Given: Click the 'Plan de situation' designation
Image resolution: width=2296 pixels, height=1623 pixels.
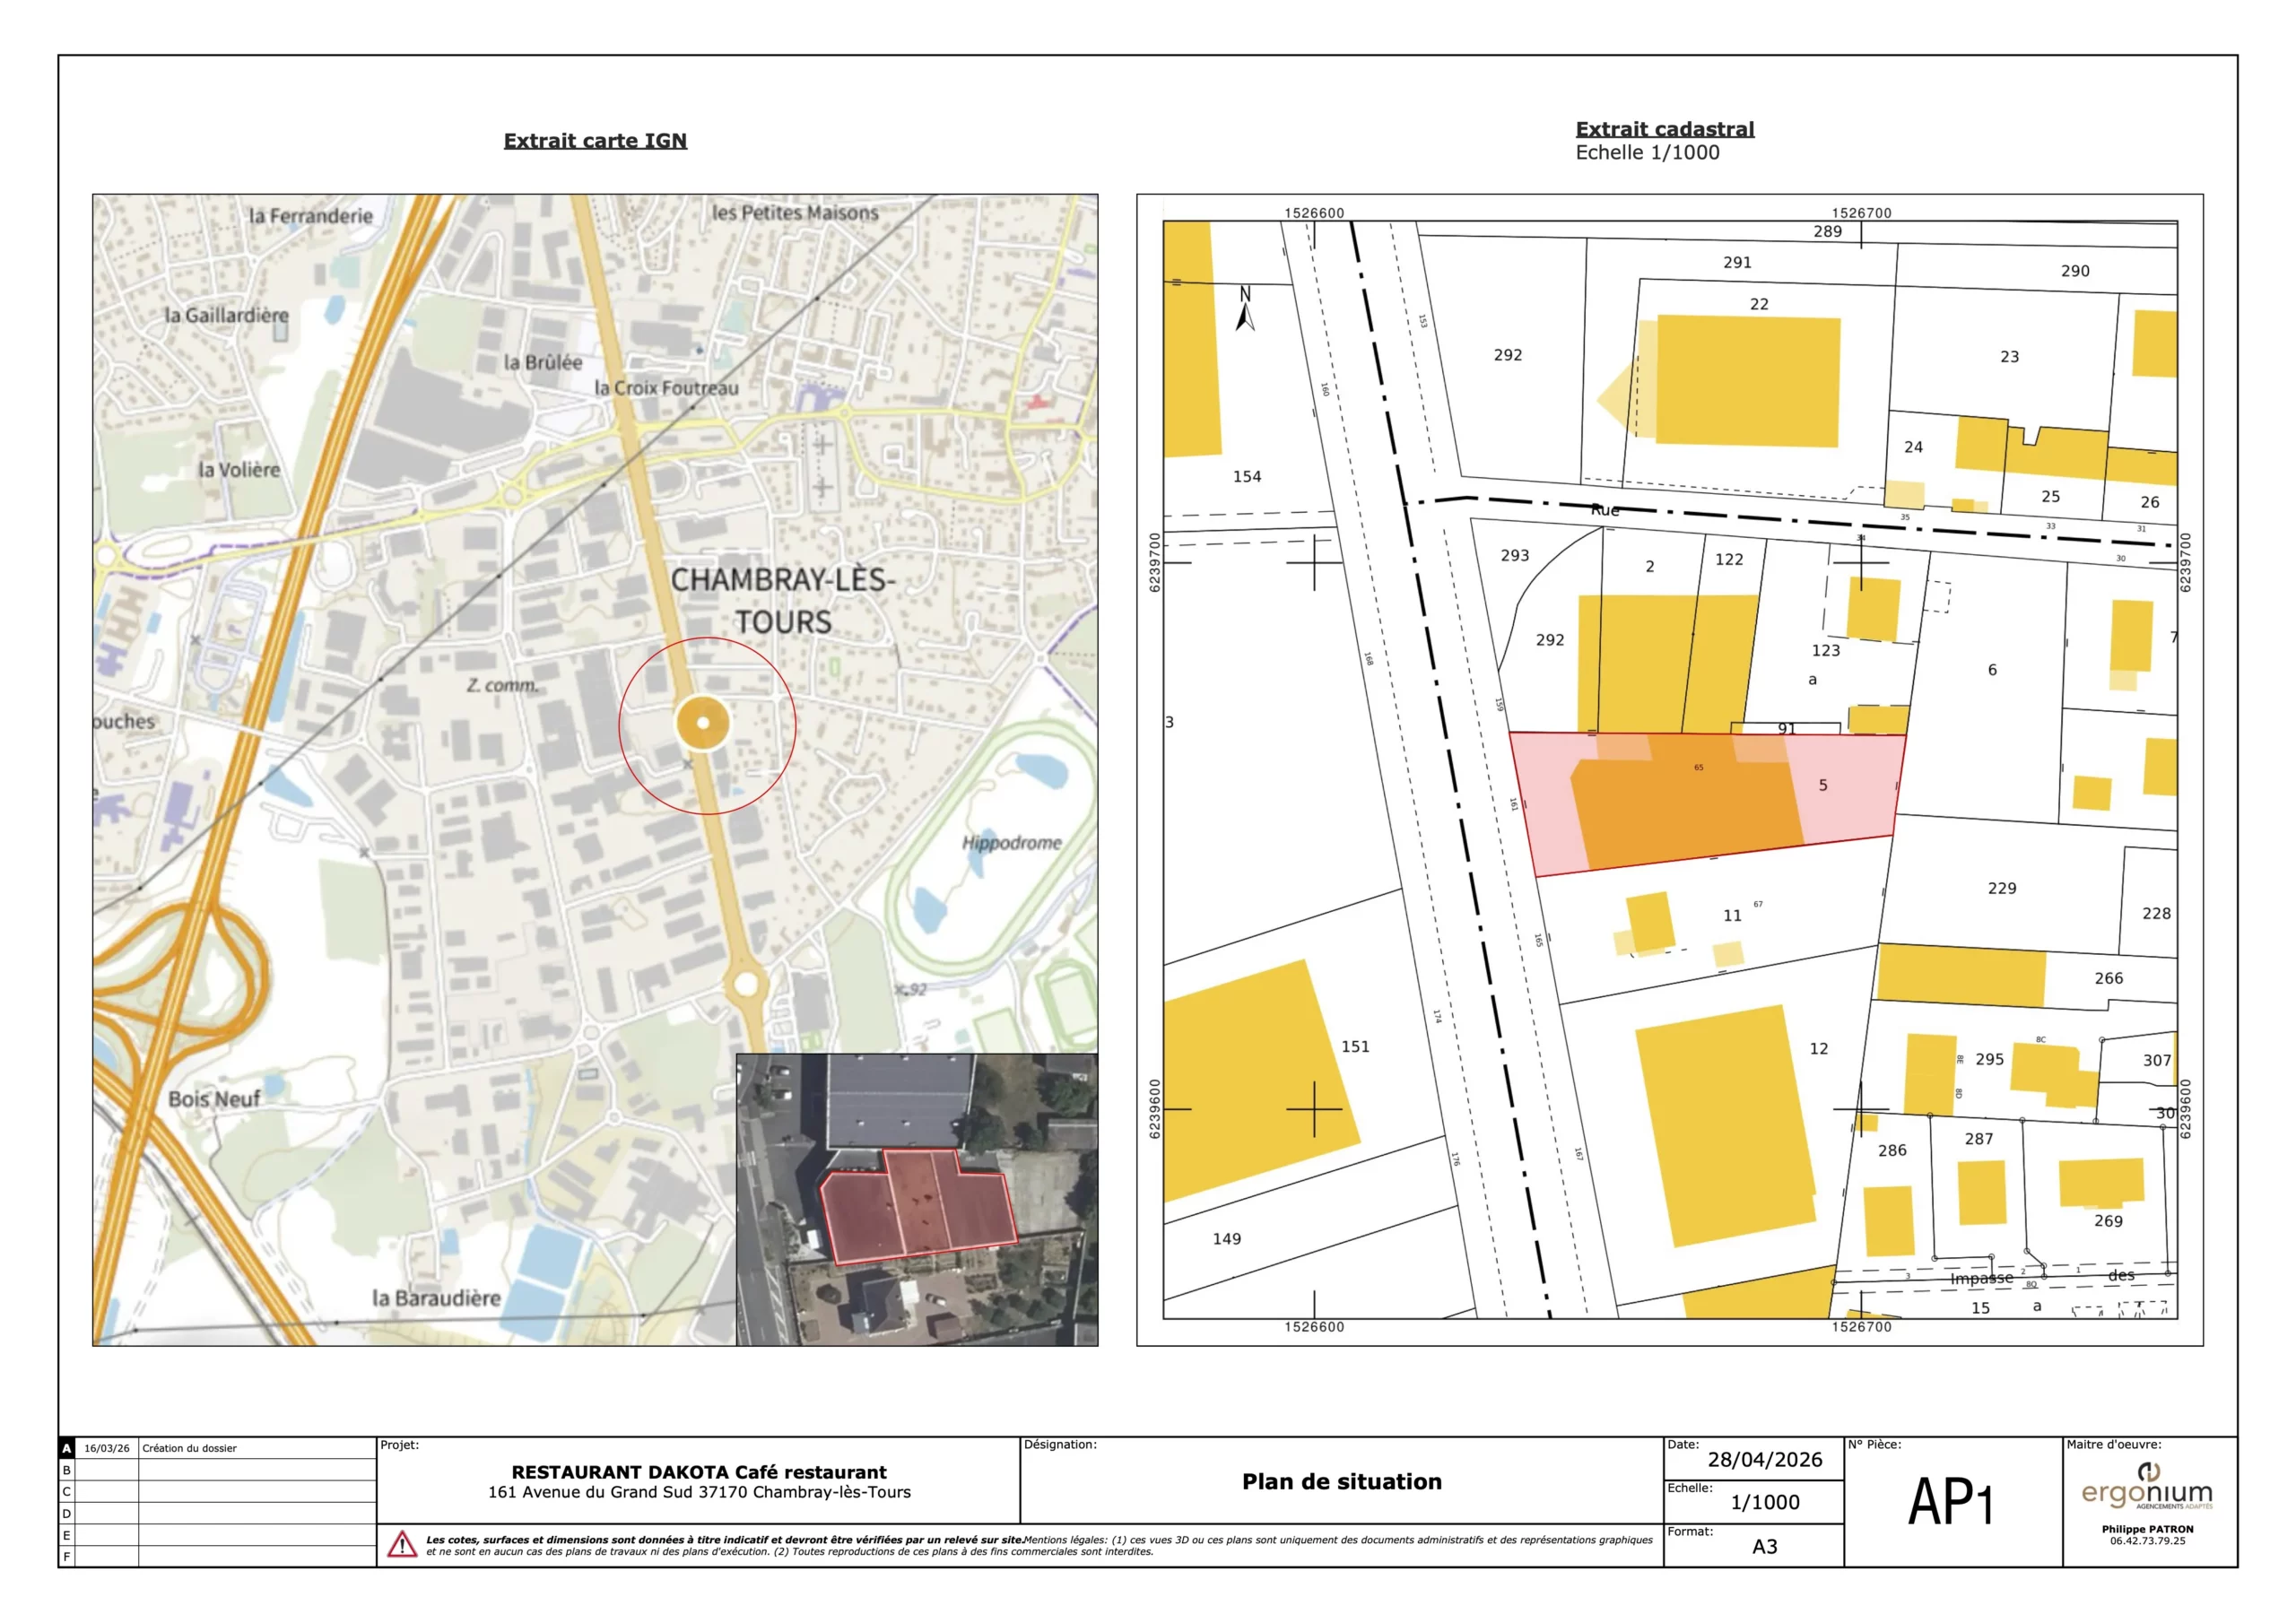Looking at the screenshot, I should click(x=1342, y=1482).
